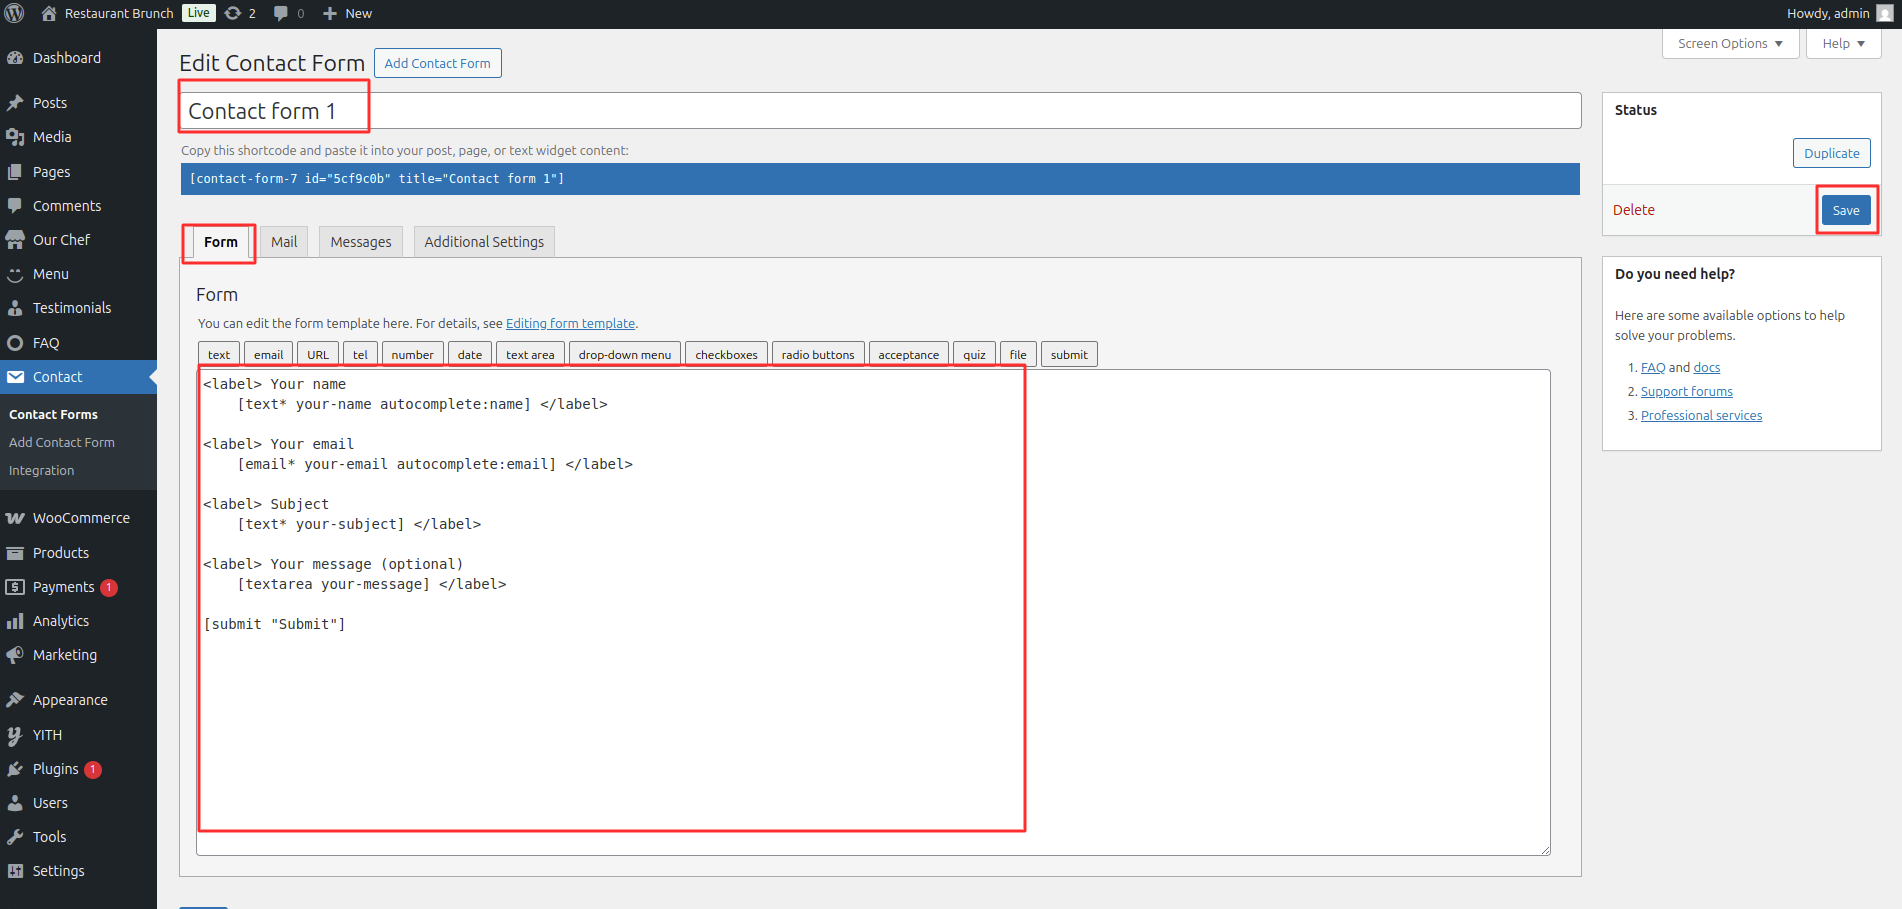
Task: Click the admin avatar thumbnail
Action: click(x=1885, y=13)
